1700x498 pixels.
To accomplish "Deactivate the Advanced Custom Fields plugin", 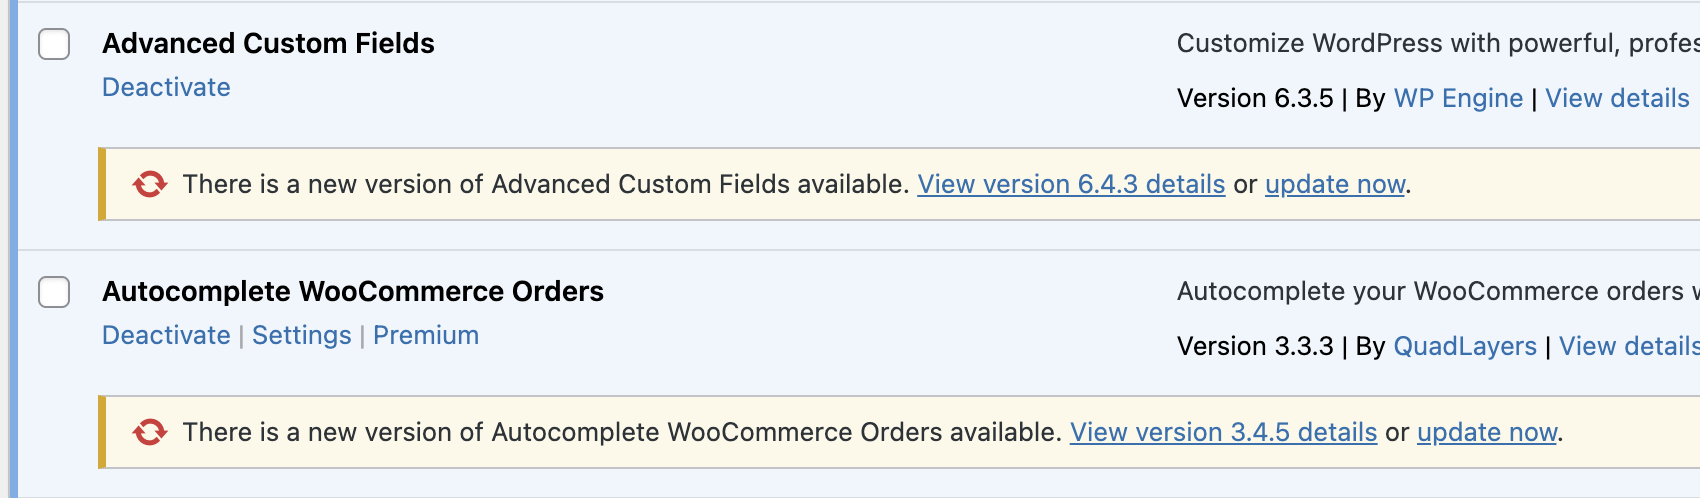I will [166, 87].
